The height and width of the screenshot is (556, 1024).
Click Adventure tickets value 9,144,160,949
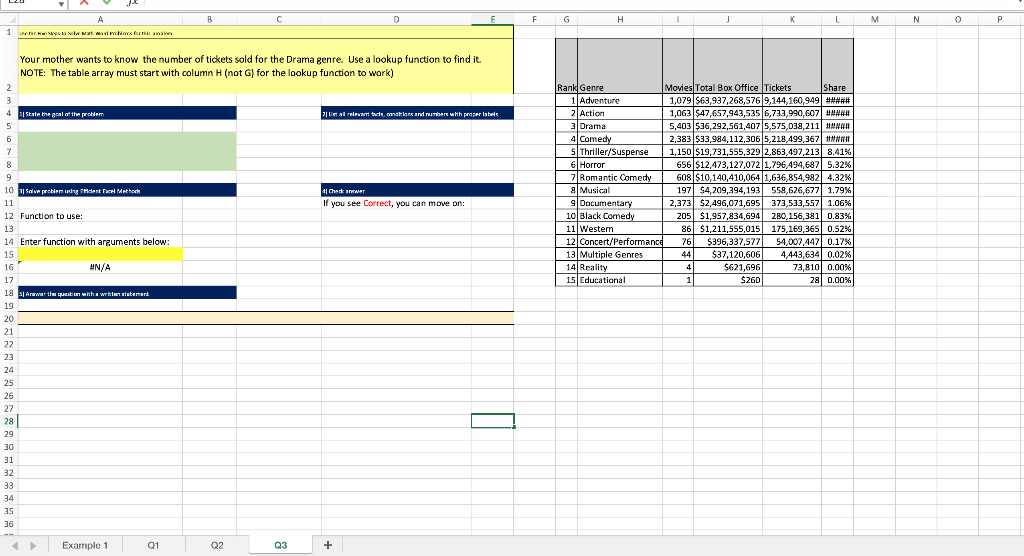792,101
